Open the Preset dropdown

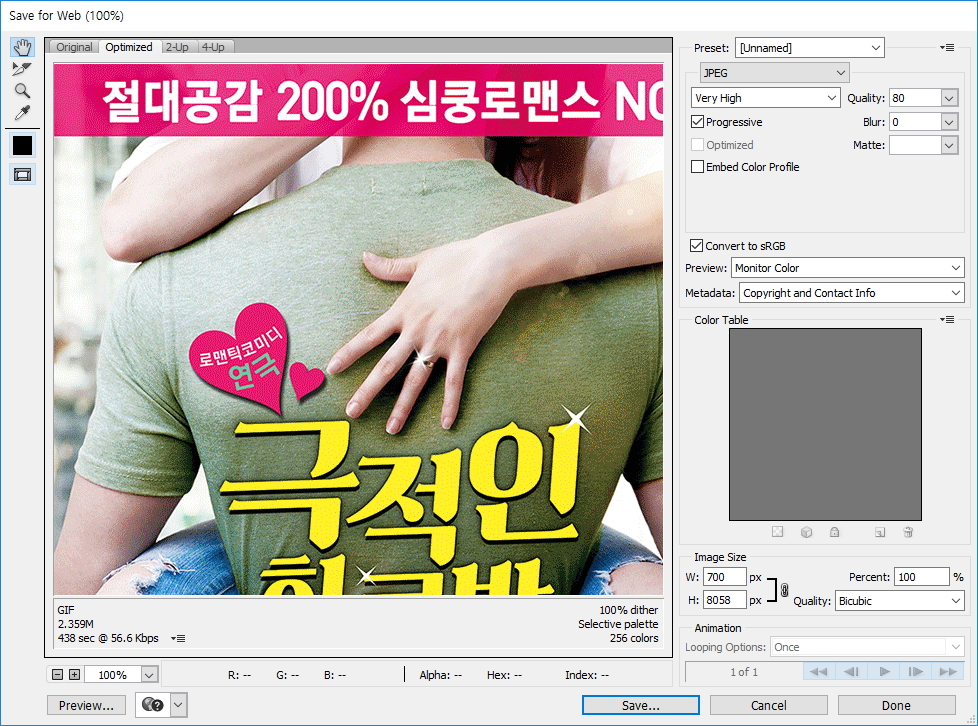[810, 48]
